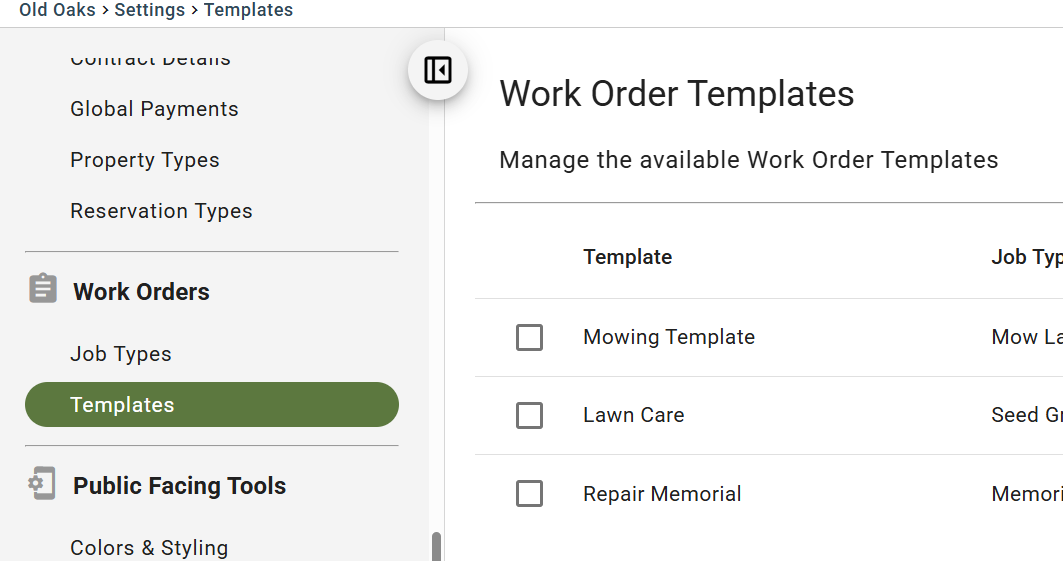Navigate to Settings via the breadcrumb
The width and height of the screenshot is (1063, 561).
150,10
